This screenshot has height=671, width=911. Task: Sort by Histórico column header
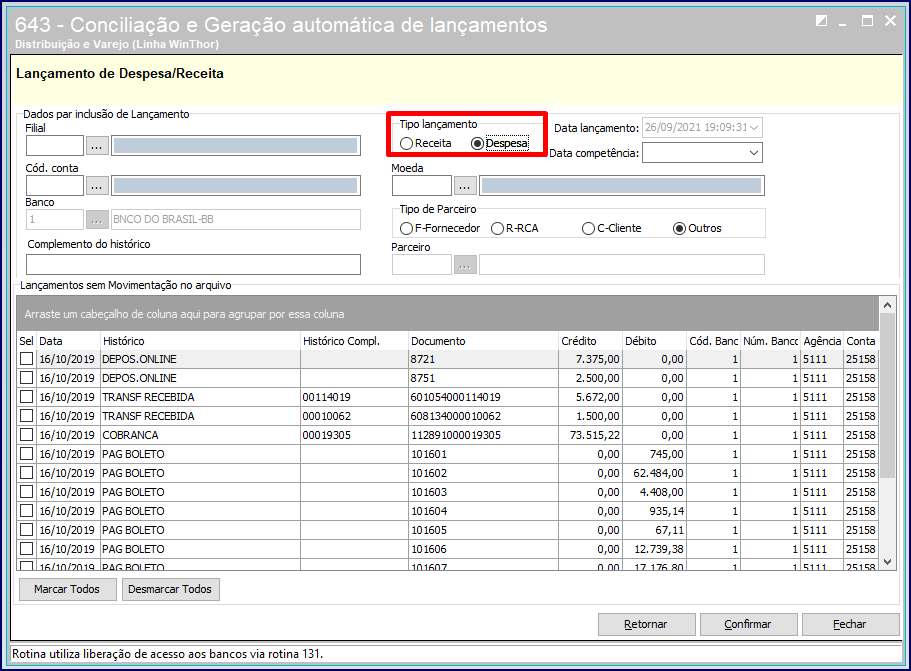point(200,341)
